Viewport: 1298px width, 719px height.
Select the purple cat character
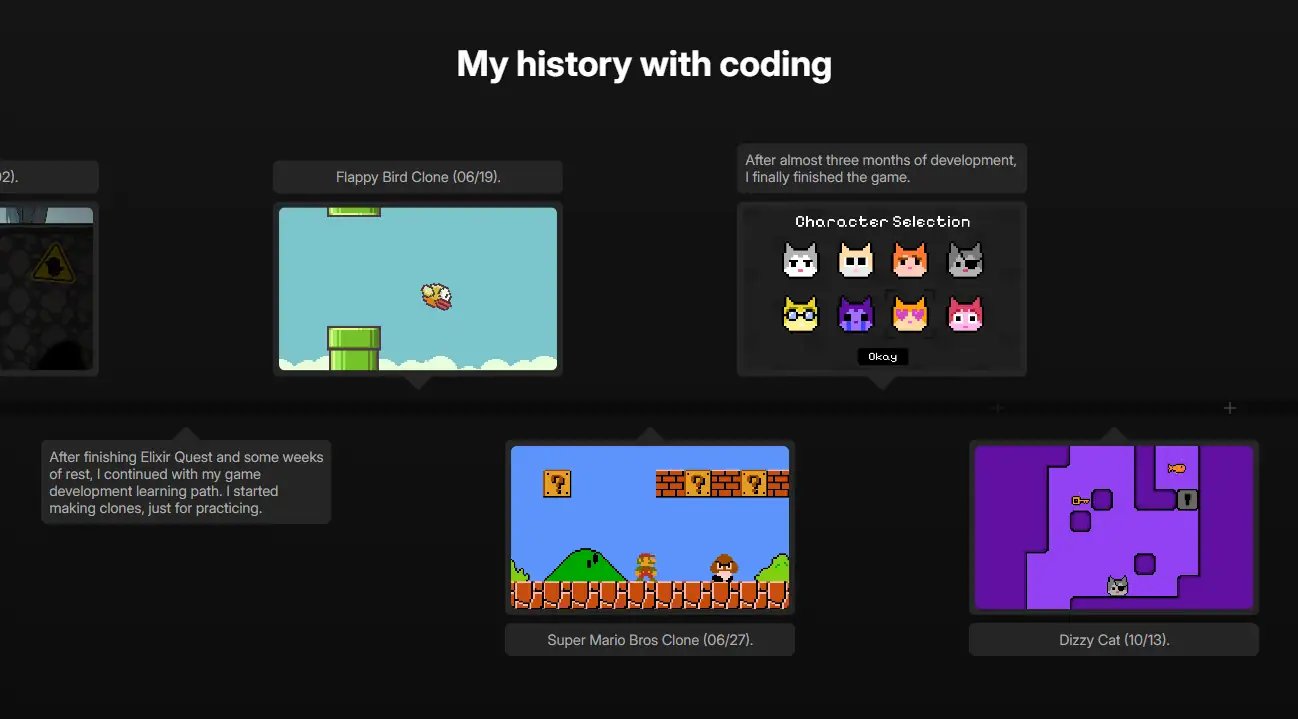855,312
